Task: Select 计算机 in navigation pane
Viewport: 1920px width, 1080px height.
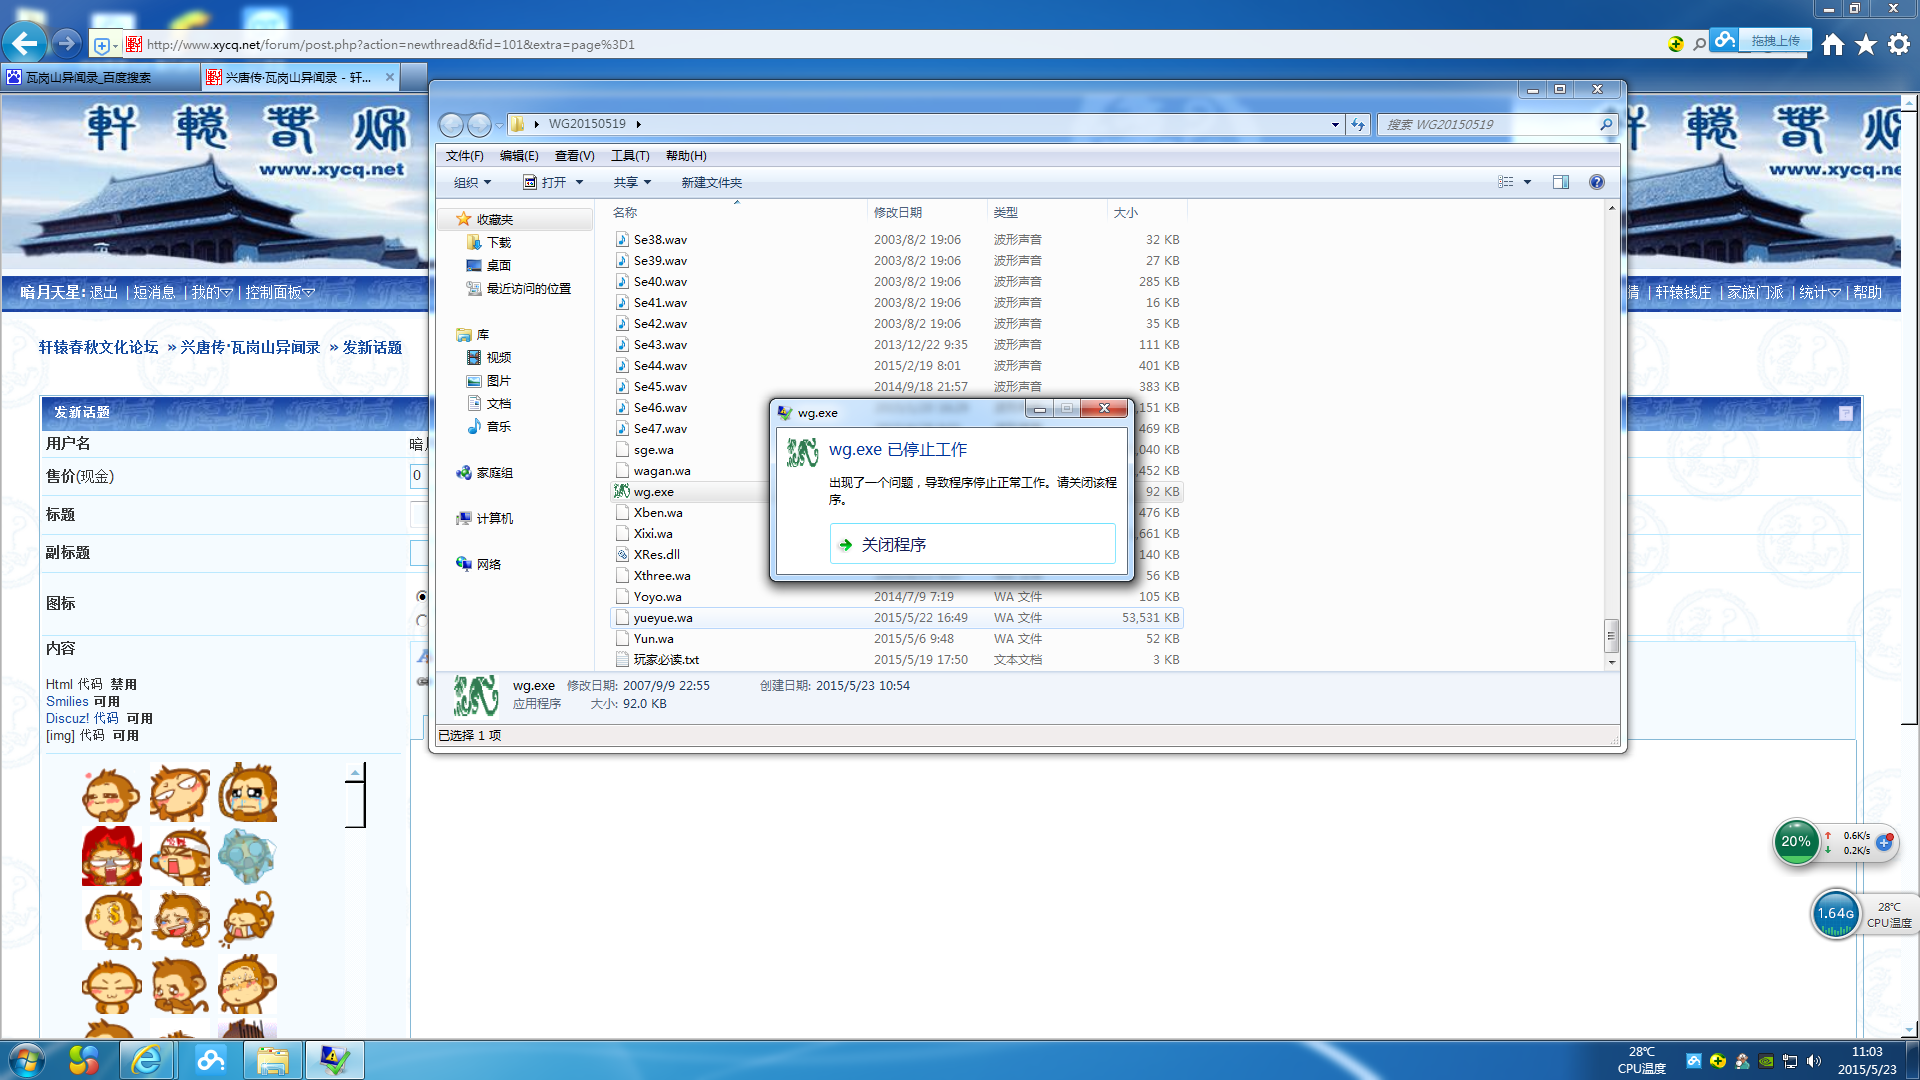Action: click(494, 518)
